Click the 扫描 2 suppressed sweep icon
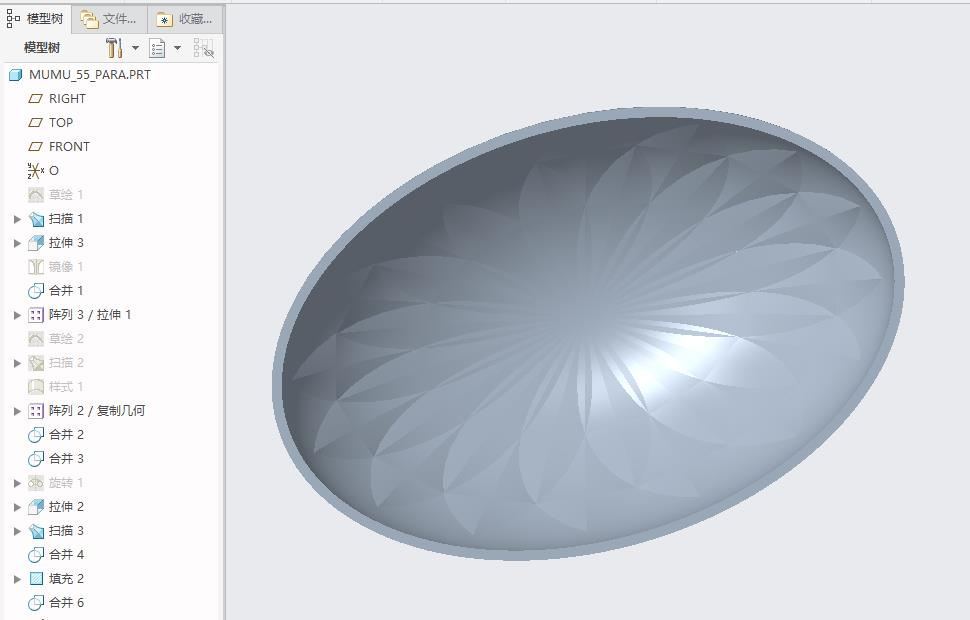Image resolution: width=970 pixels, height=620 pixels. click(x=36, y=363)
